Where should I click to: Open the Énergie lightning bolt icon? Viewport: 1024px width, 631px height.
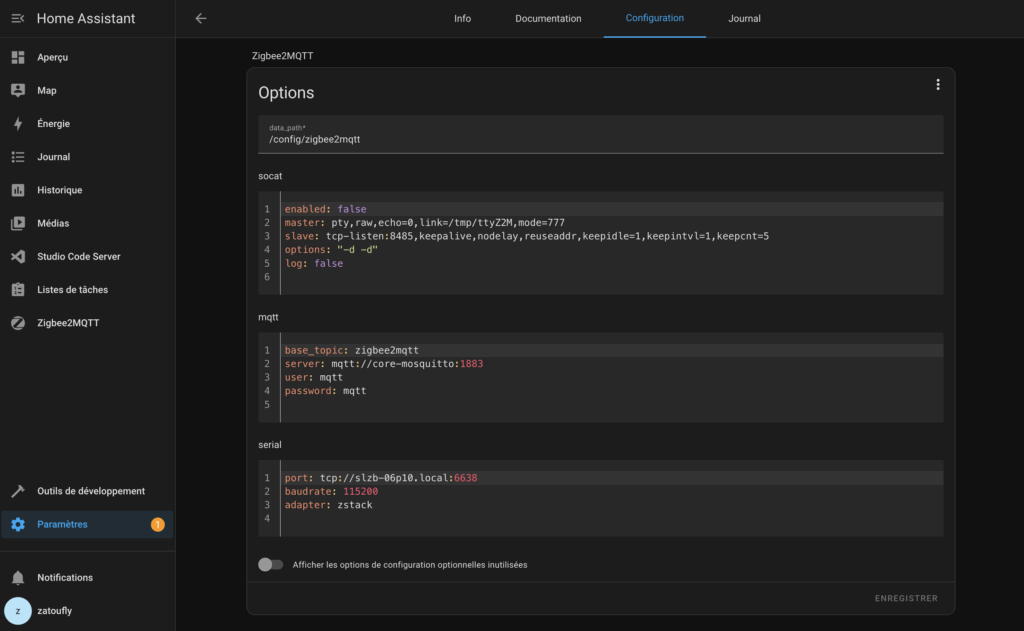click(18, 123)
